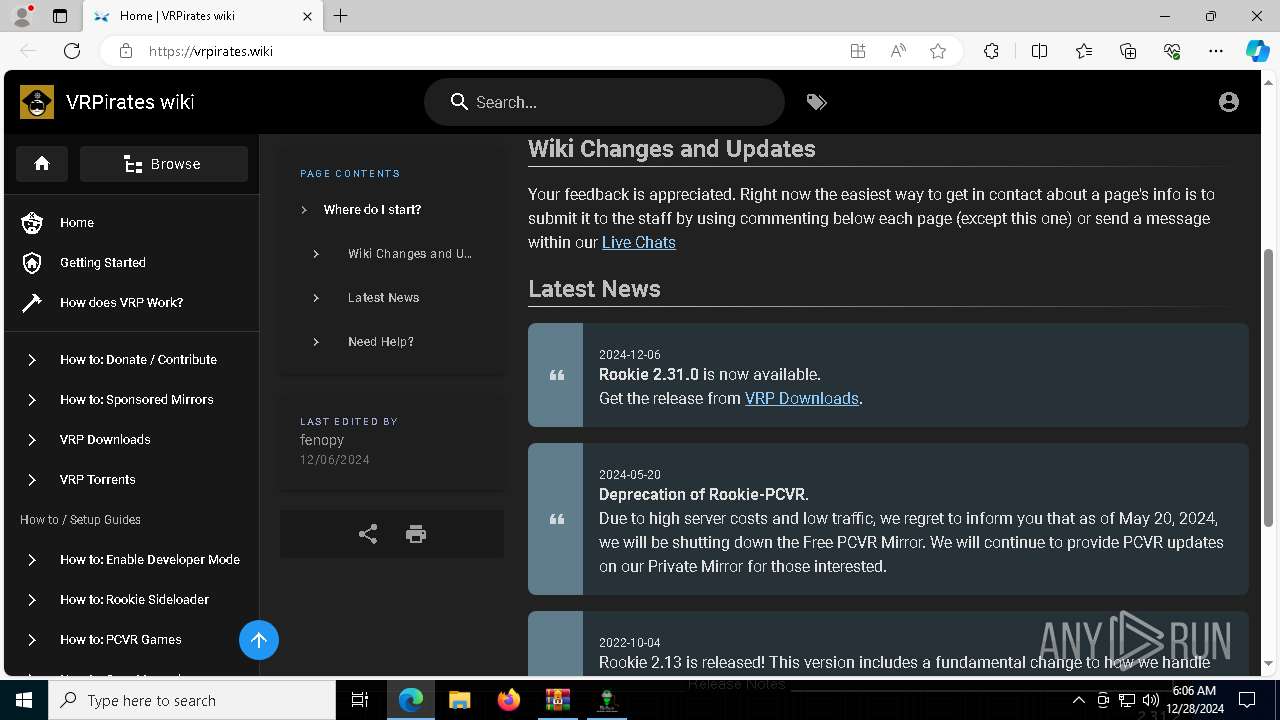Close the VRPirates wiki tab
Screen dimensions: 1280x720
[x=307, y=16]
